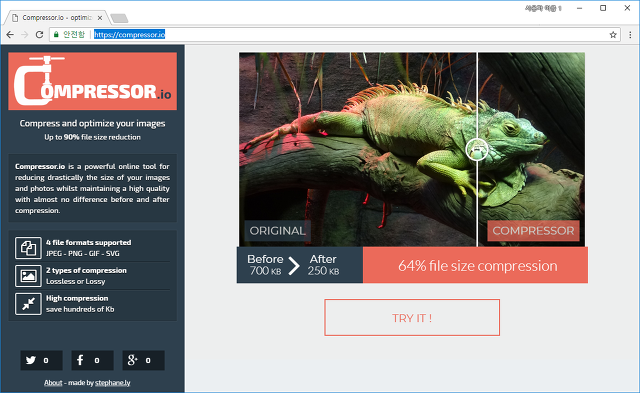The height and width of the screenshot is (393, 640).
Task: Select the Compressor.io tab
Action: tap(57, 18)
